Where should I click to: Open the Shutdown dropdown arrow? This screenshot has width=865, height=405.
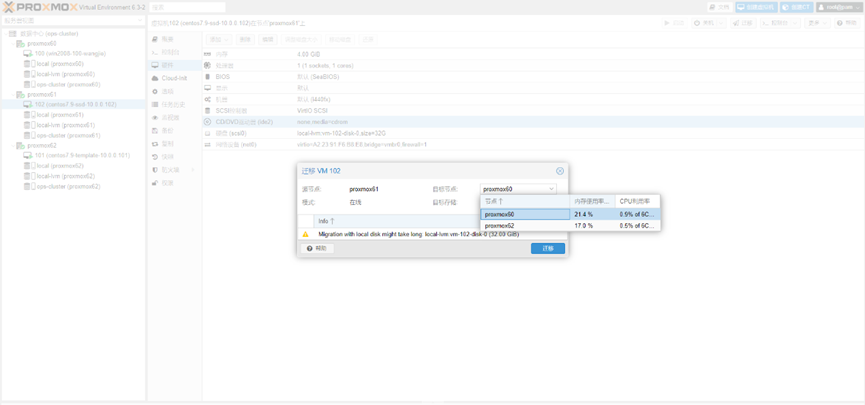[721, 23]
